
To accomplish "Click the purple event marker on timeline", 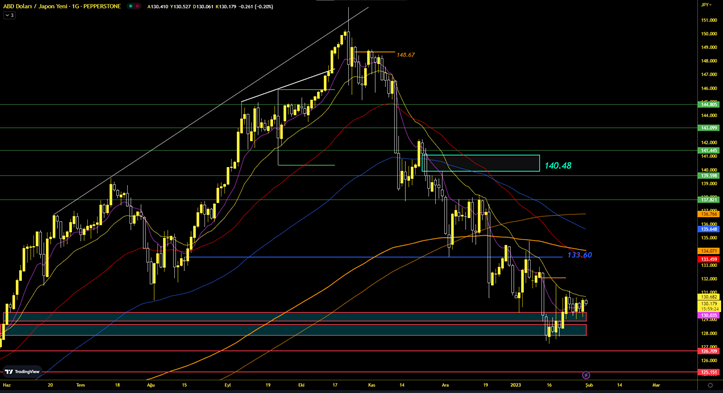I will (586, 375).
